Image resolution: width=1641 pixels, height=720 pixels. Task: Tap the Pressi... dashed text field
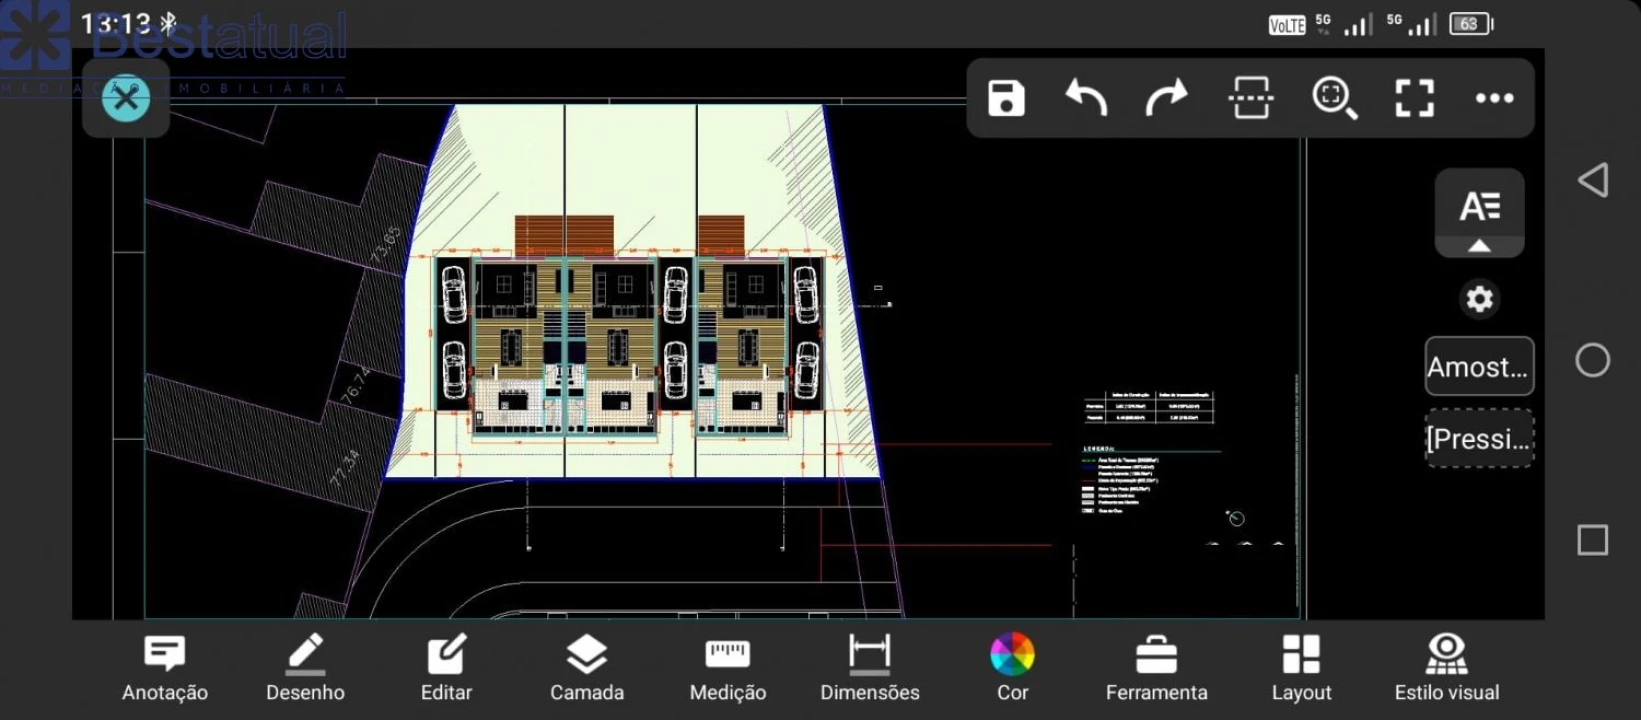1479,438
